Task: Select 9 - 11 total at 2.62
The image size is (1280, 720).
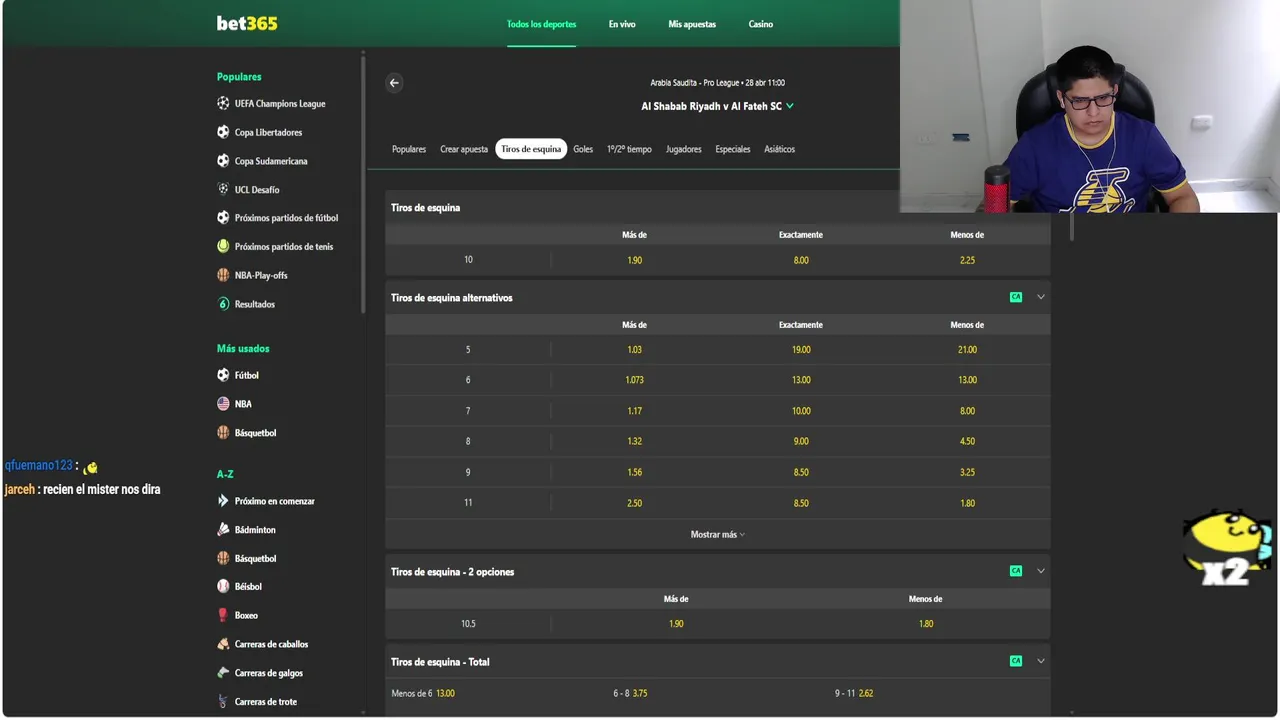Action: [854, 693]
